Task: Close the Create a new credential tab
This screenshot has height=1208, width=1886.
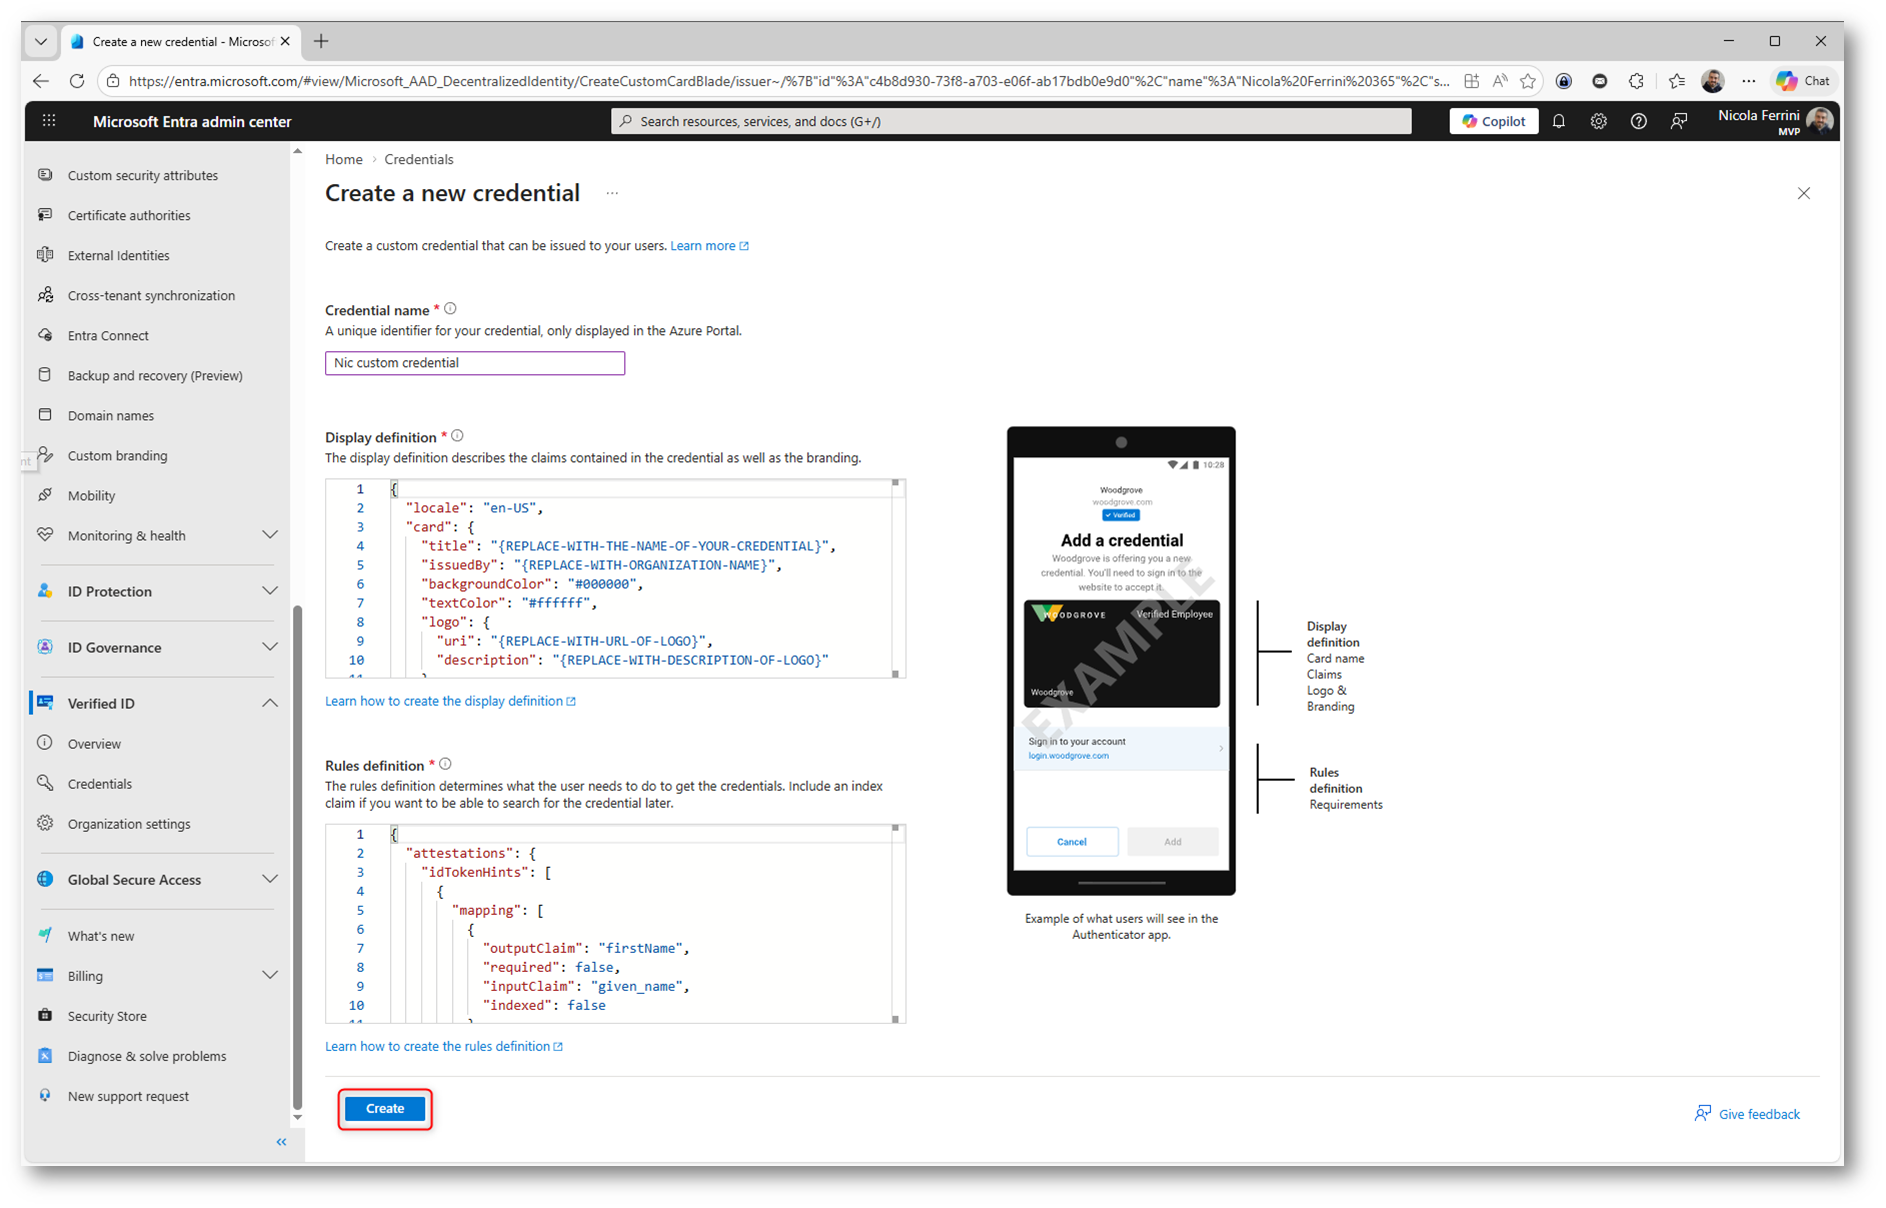Action: 285,41
